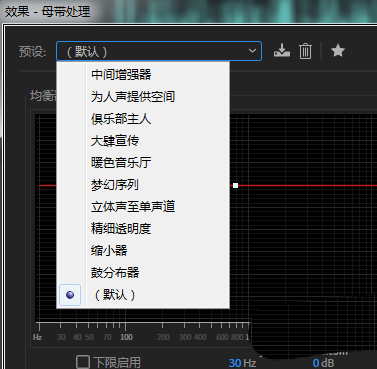Save current settings as preset icon
Screen dimensions: 377x369
pos(282,51)
